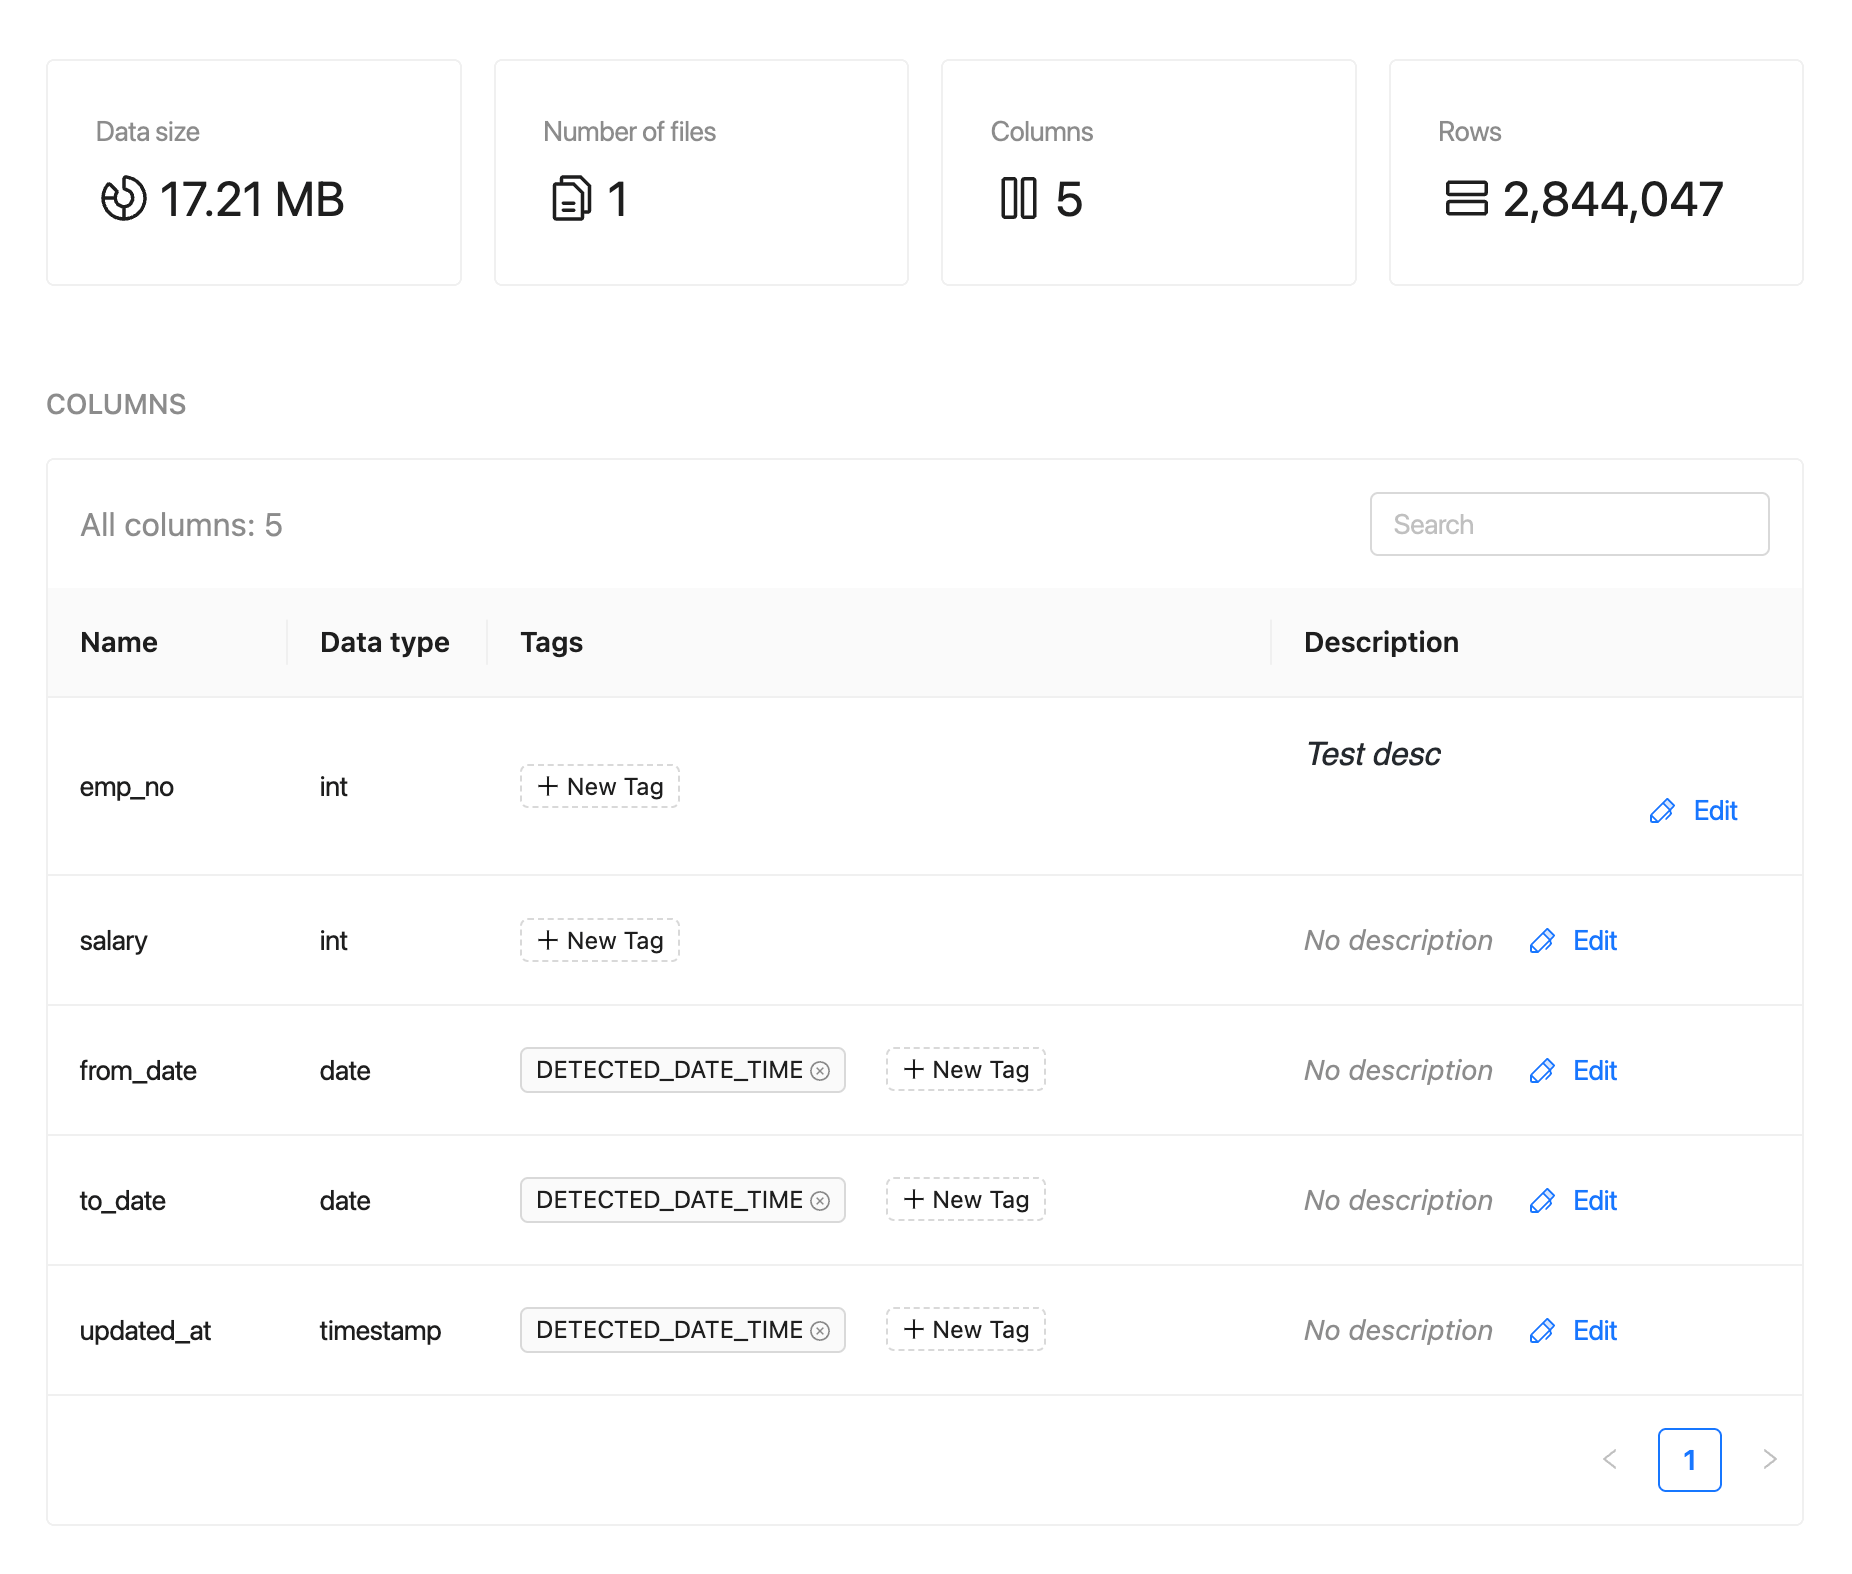Add a new tag to updated_at
Screen dimensions: 1852x1574
tap(966, 1330)
